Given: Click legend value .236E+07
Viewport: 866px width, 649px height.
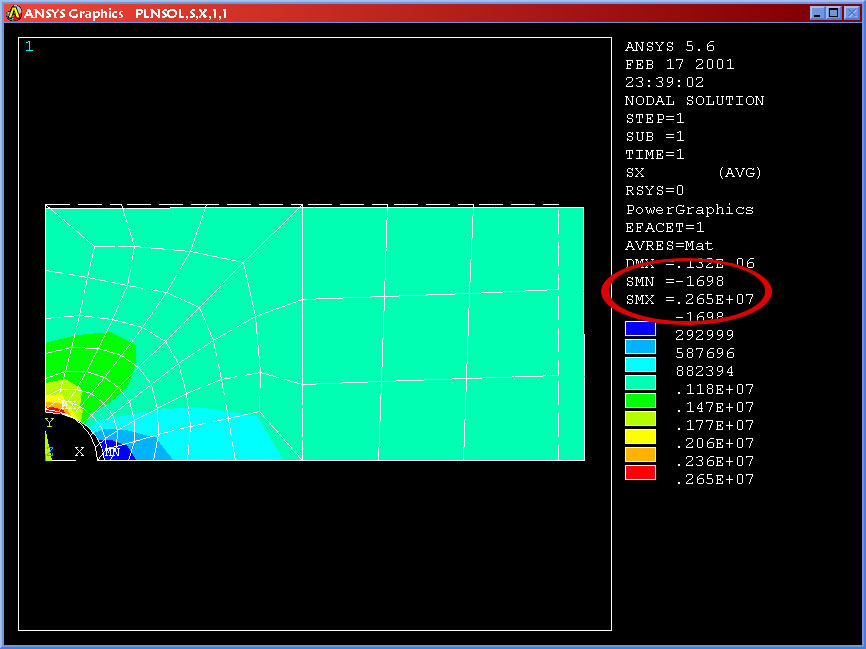Looking at the screenshot, I should tap(715, 461).
